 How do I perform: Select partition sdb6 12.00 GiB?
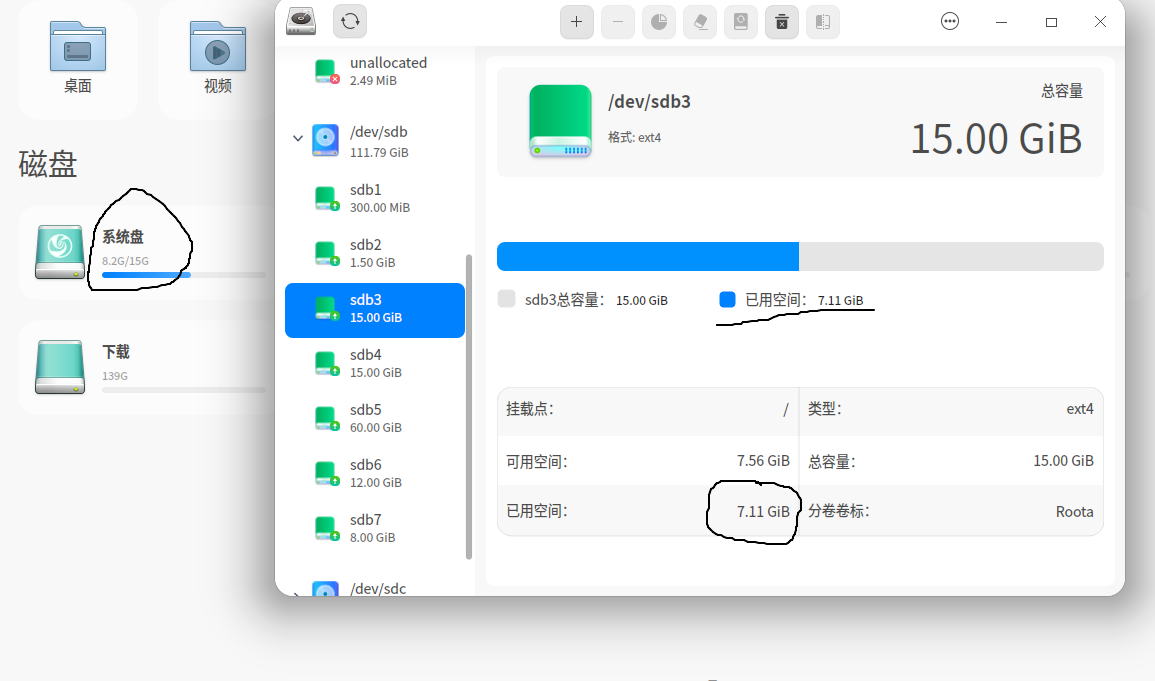(375, 473)
